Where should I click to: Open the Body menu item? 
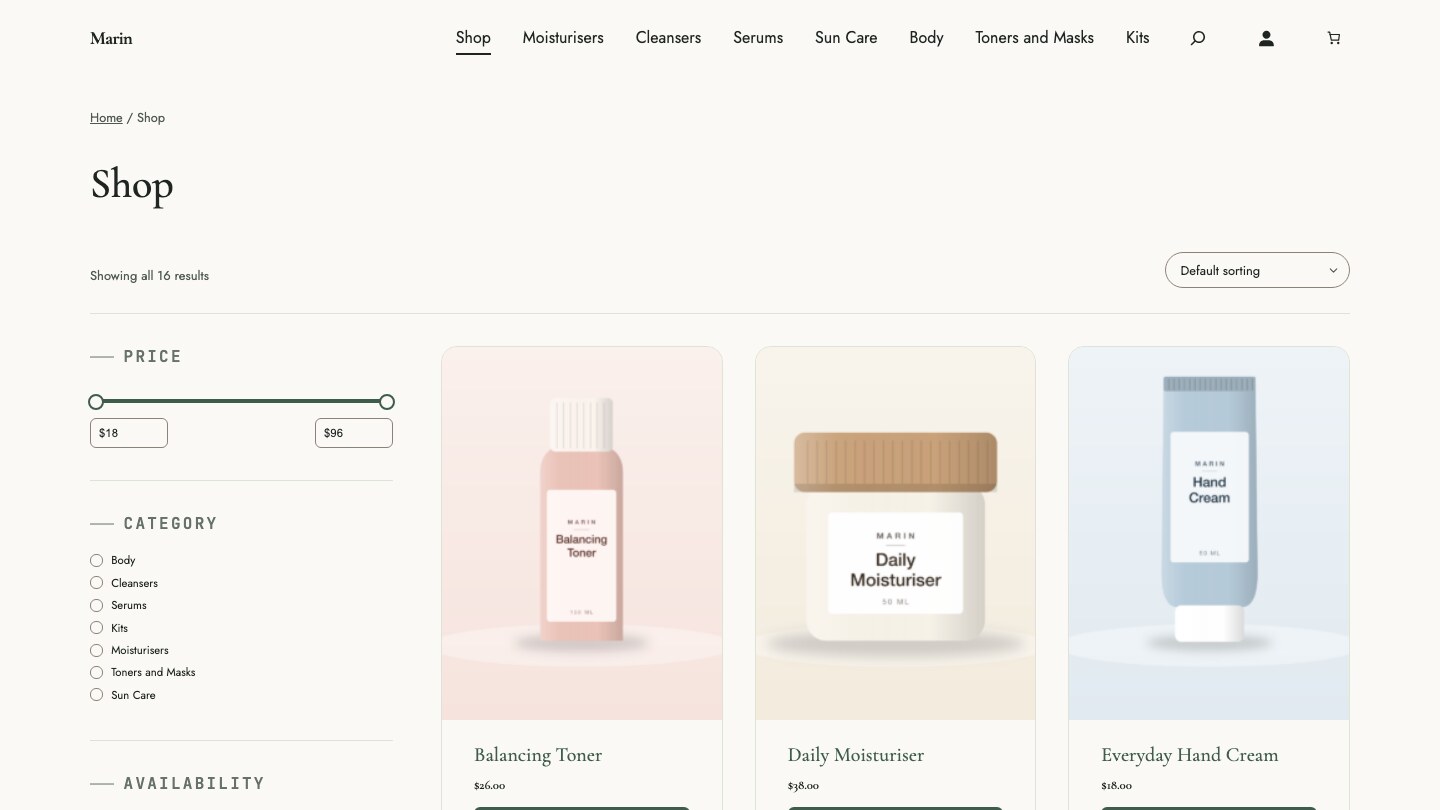point(926,38)
